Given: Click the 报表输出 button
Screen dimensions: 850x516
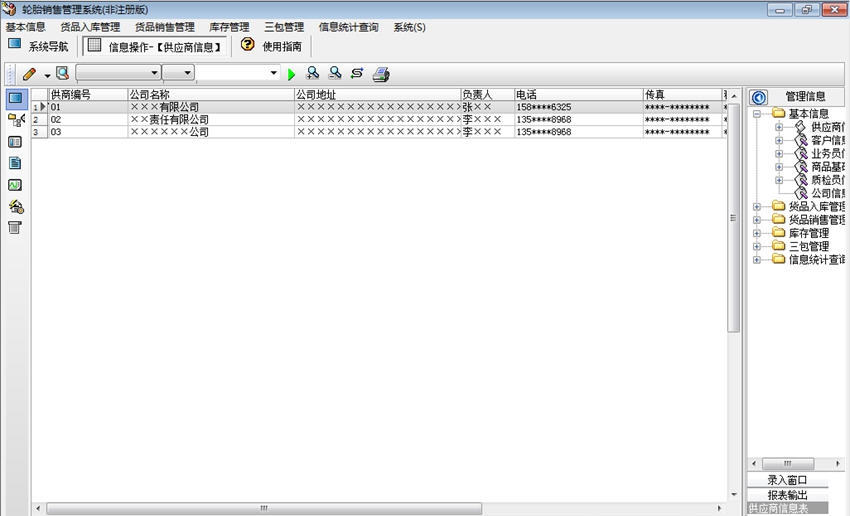Looking at the screenshot, I should (x=787, y=495).
